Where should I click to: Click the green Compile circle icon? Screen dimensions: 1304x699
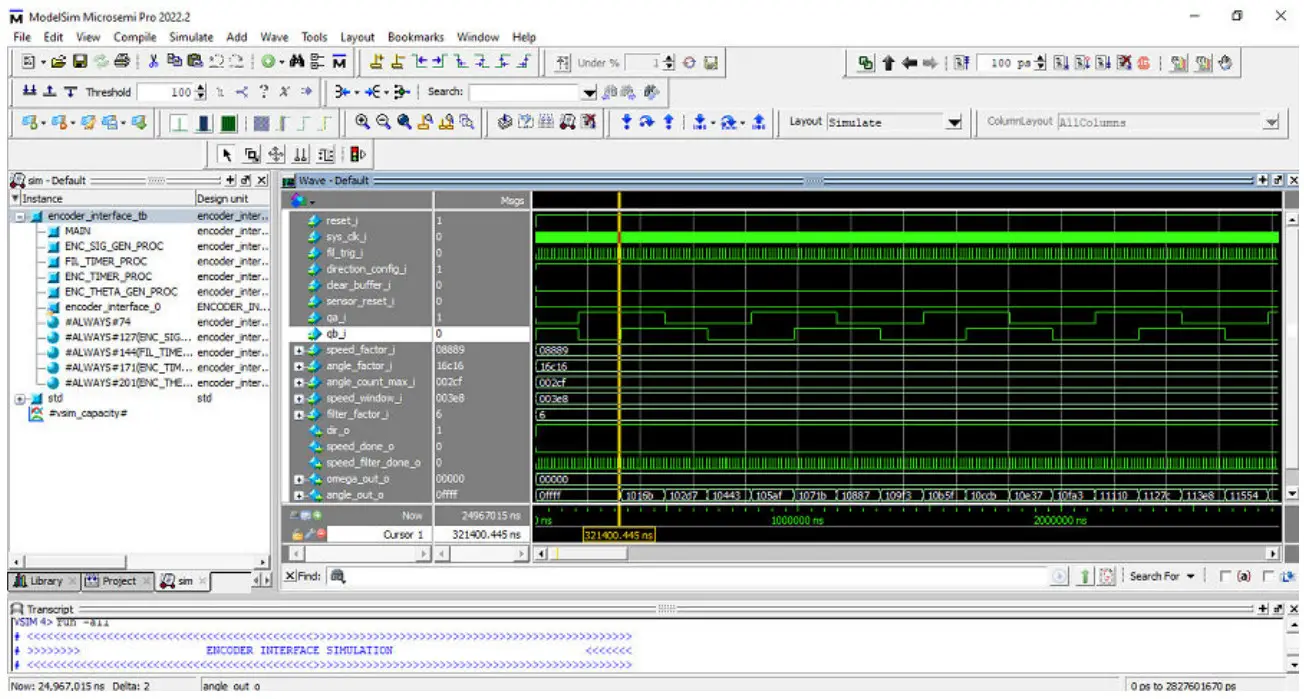[x=268, y=62]
